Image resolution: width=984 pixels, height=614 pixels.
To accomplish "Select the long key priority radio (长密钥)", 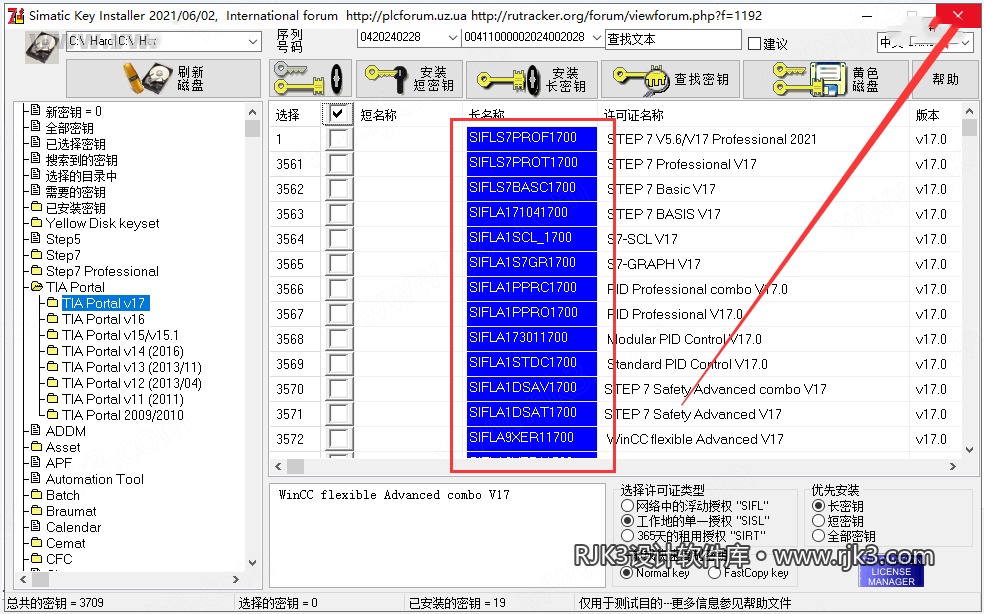I will (x=818, y=505).
